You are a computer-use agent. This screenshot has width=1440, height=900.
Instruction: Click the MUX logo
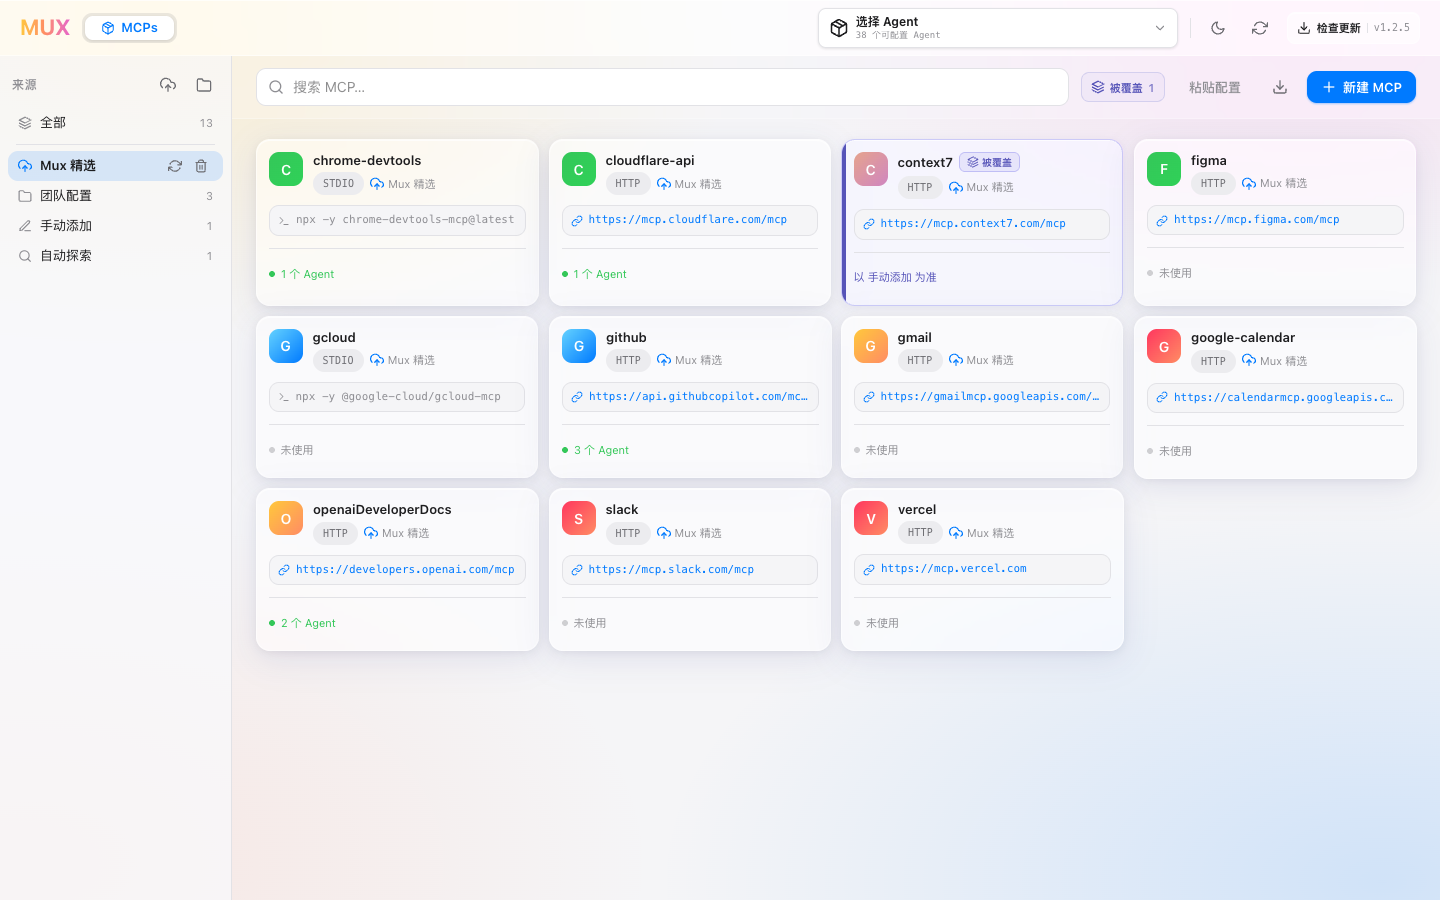45,28
